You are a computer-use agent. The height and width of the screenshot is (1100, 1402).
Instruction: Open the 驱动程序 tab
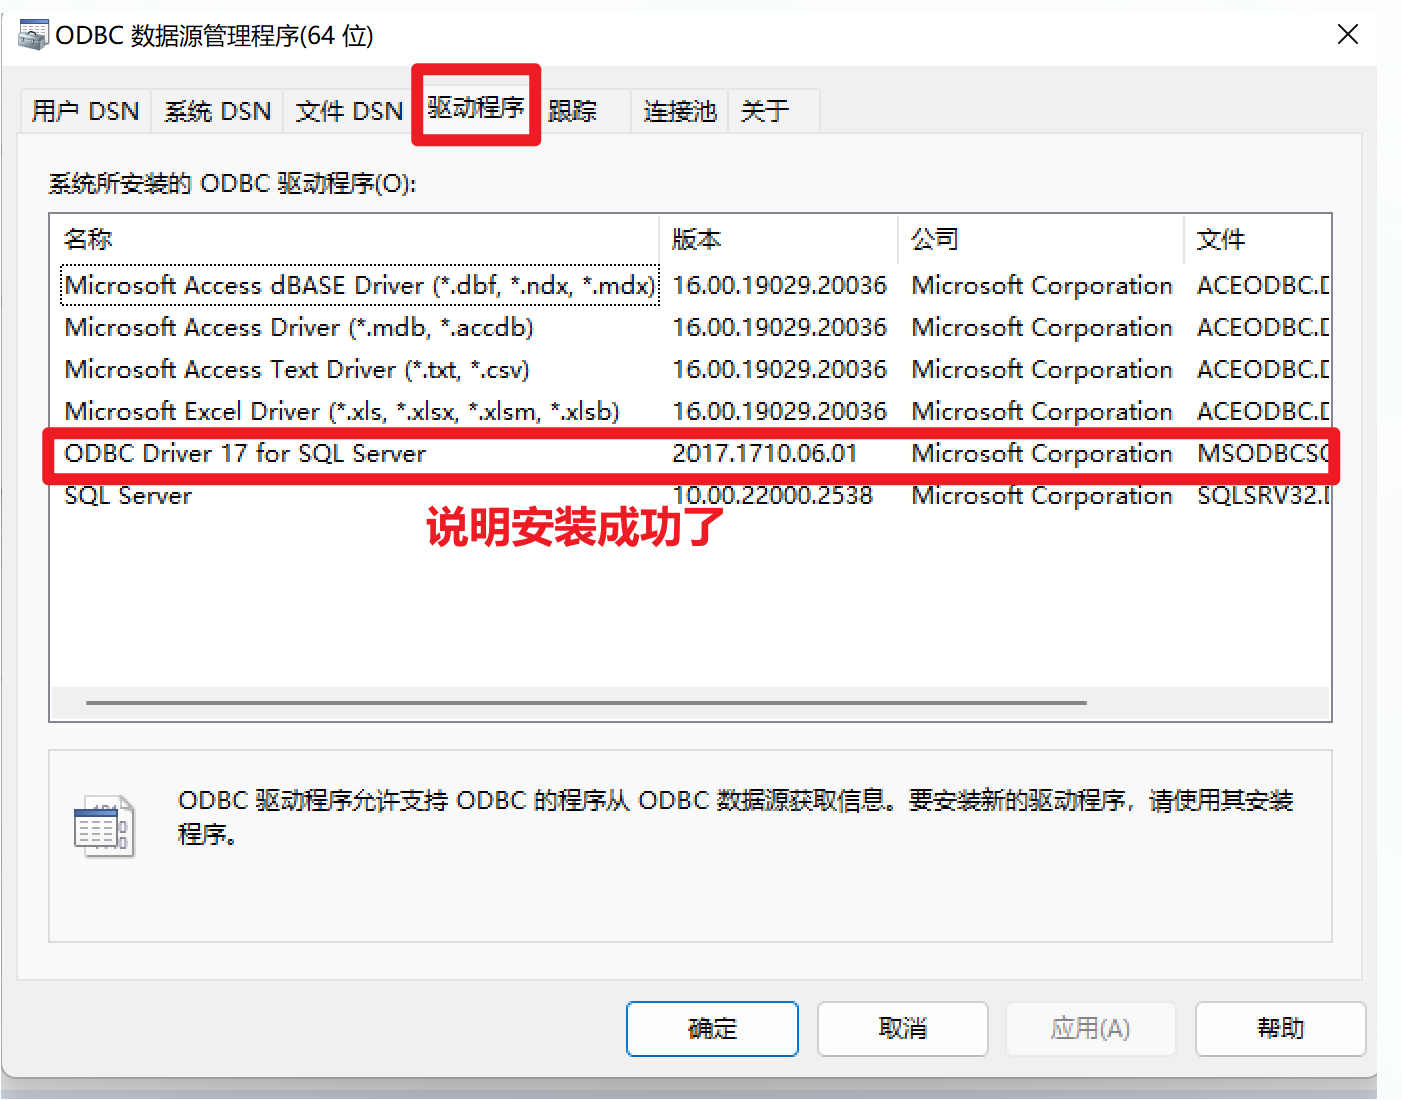[x=476, y=107]
